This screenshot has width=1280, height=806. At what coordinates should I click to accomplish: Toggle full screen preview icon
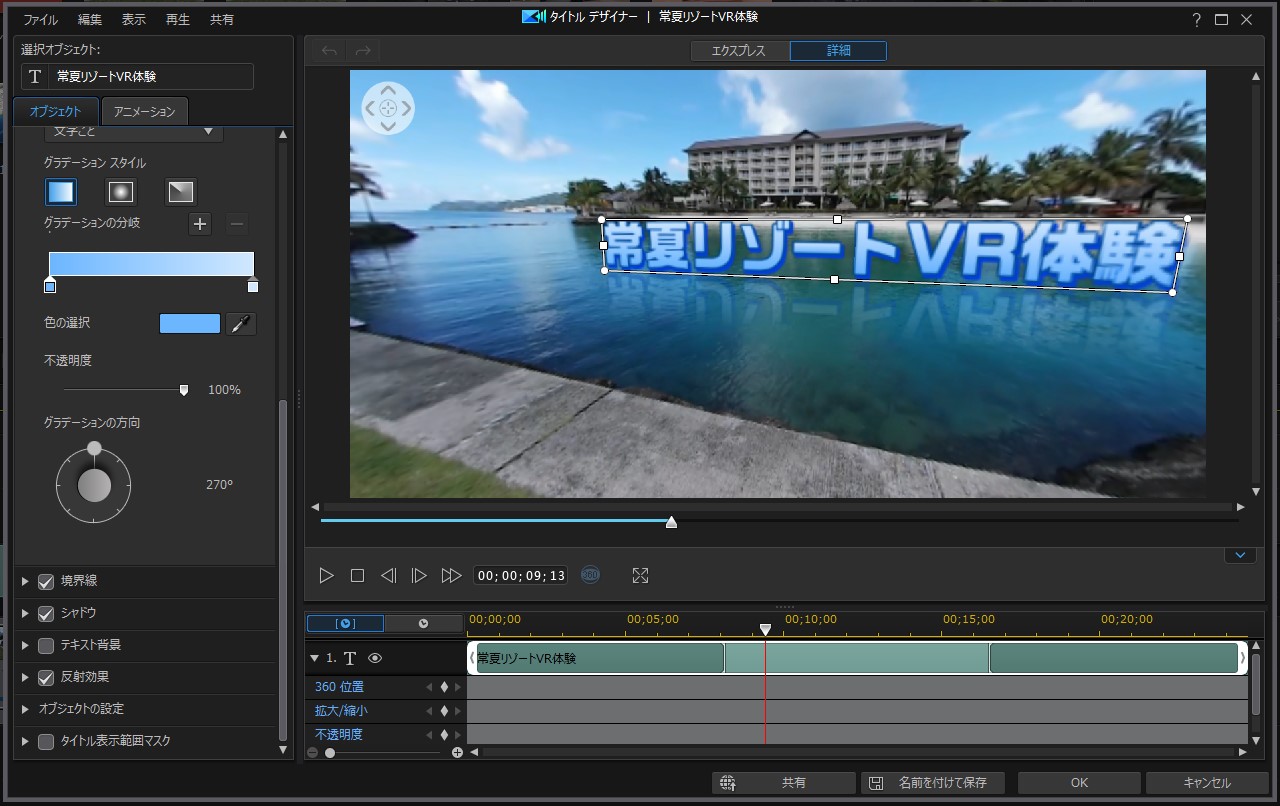(x=641, y=576)
